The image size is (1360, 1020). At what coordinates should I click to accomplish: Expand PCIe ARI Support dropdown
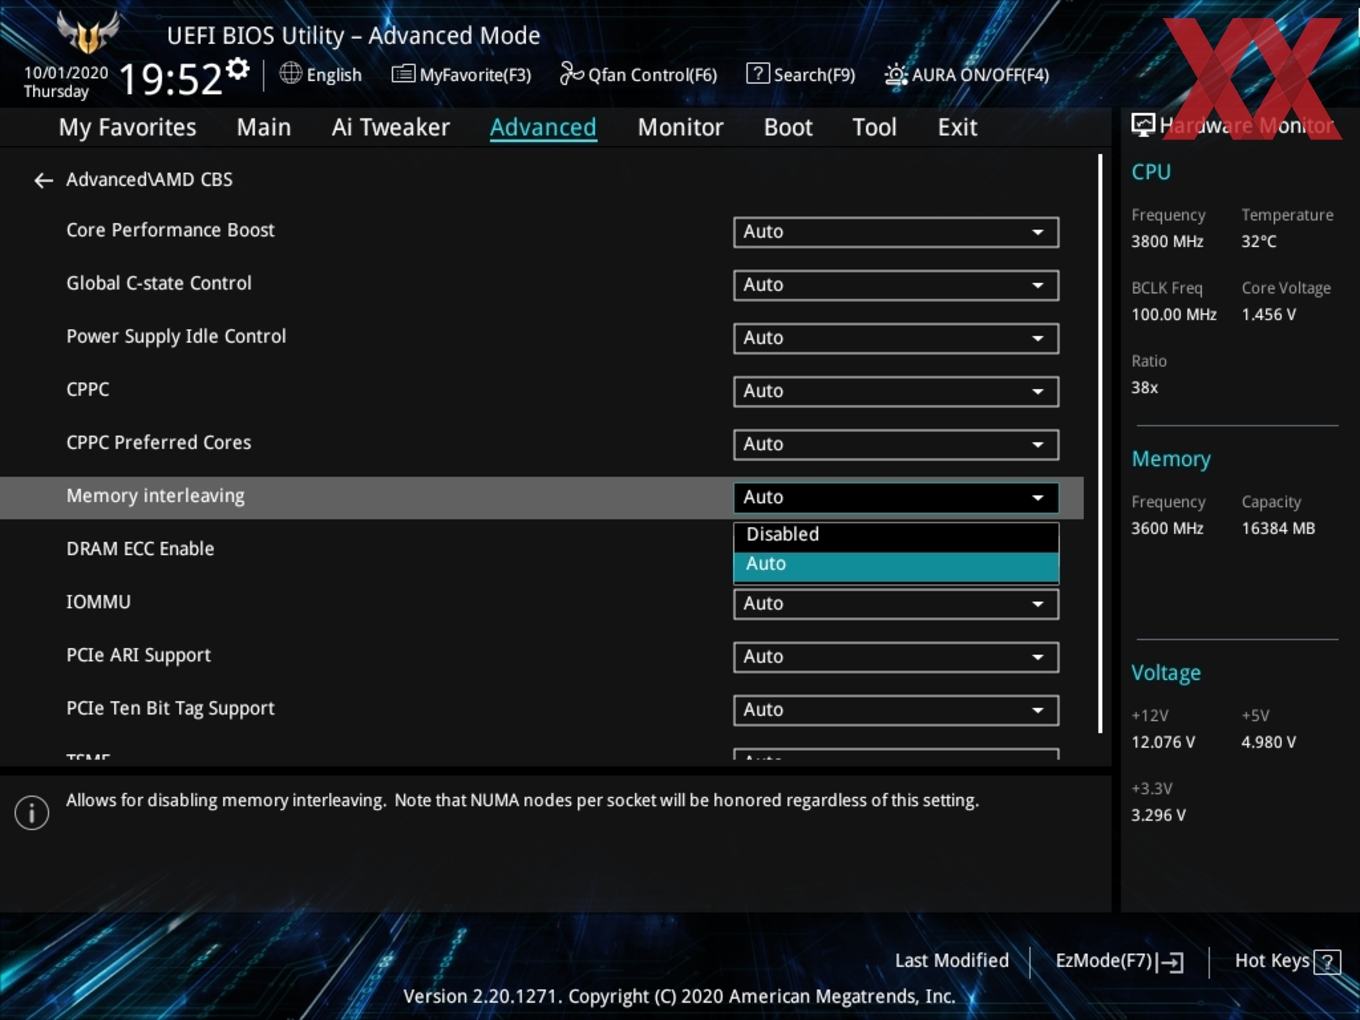click(x=896, y=656)
